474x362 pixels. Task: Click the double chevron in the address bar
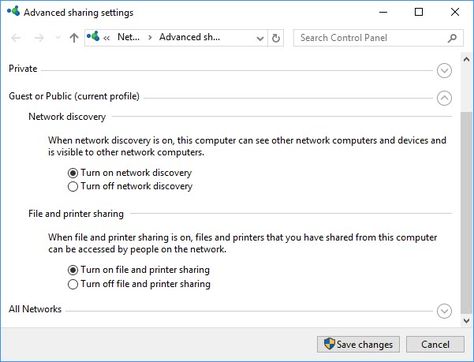click(x=107, y=38)
